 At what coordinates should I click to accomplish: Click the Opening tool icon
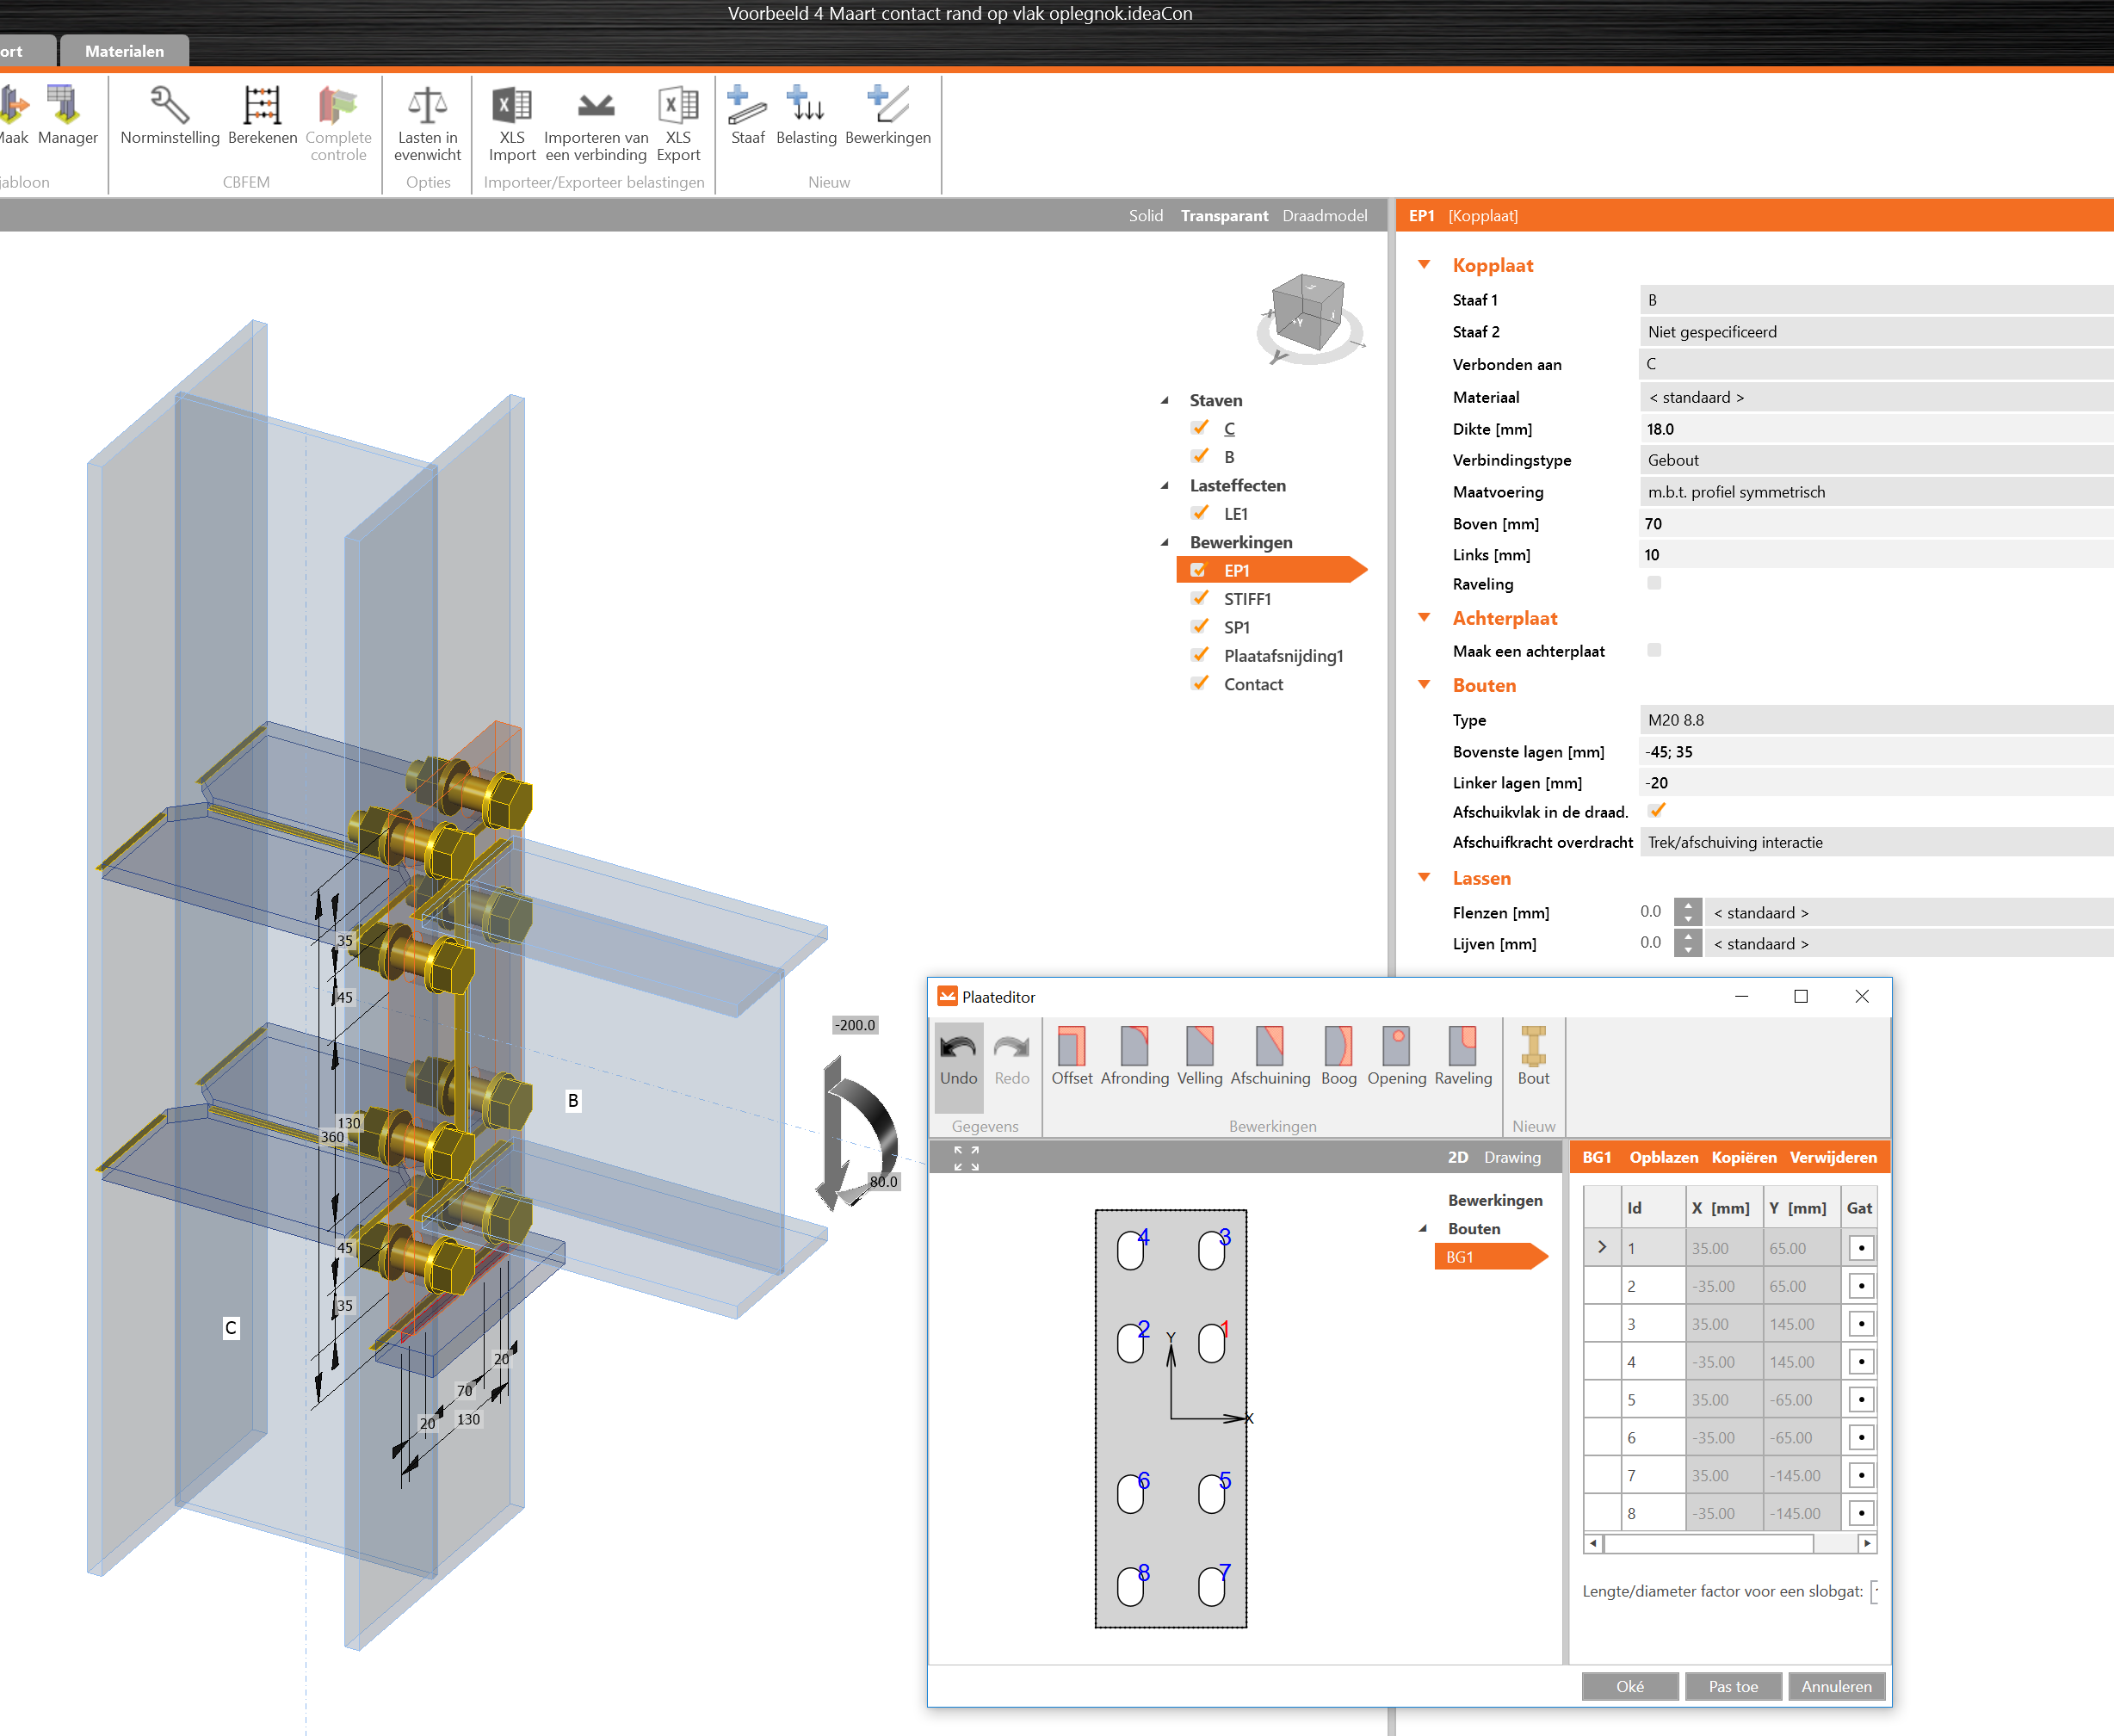click(1396, 1046)
